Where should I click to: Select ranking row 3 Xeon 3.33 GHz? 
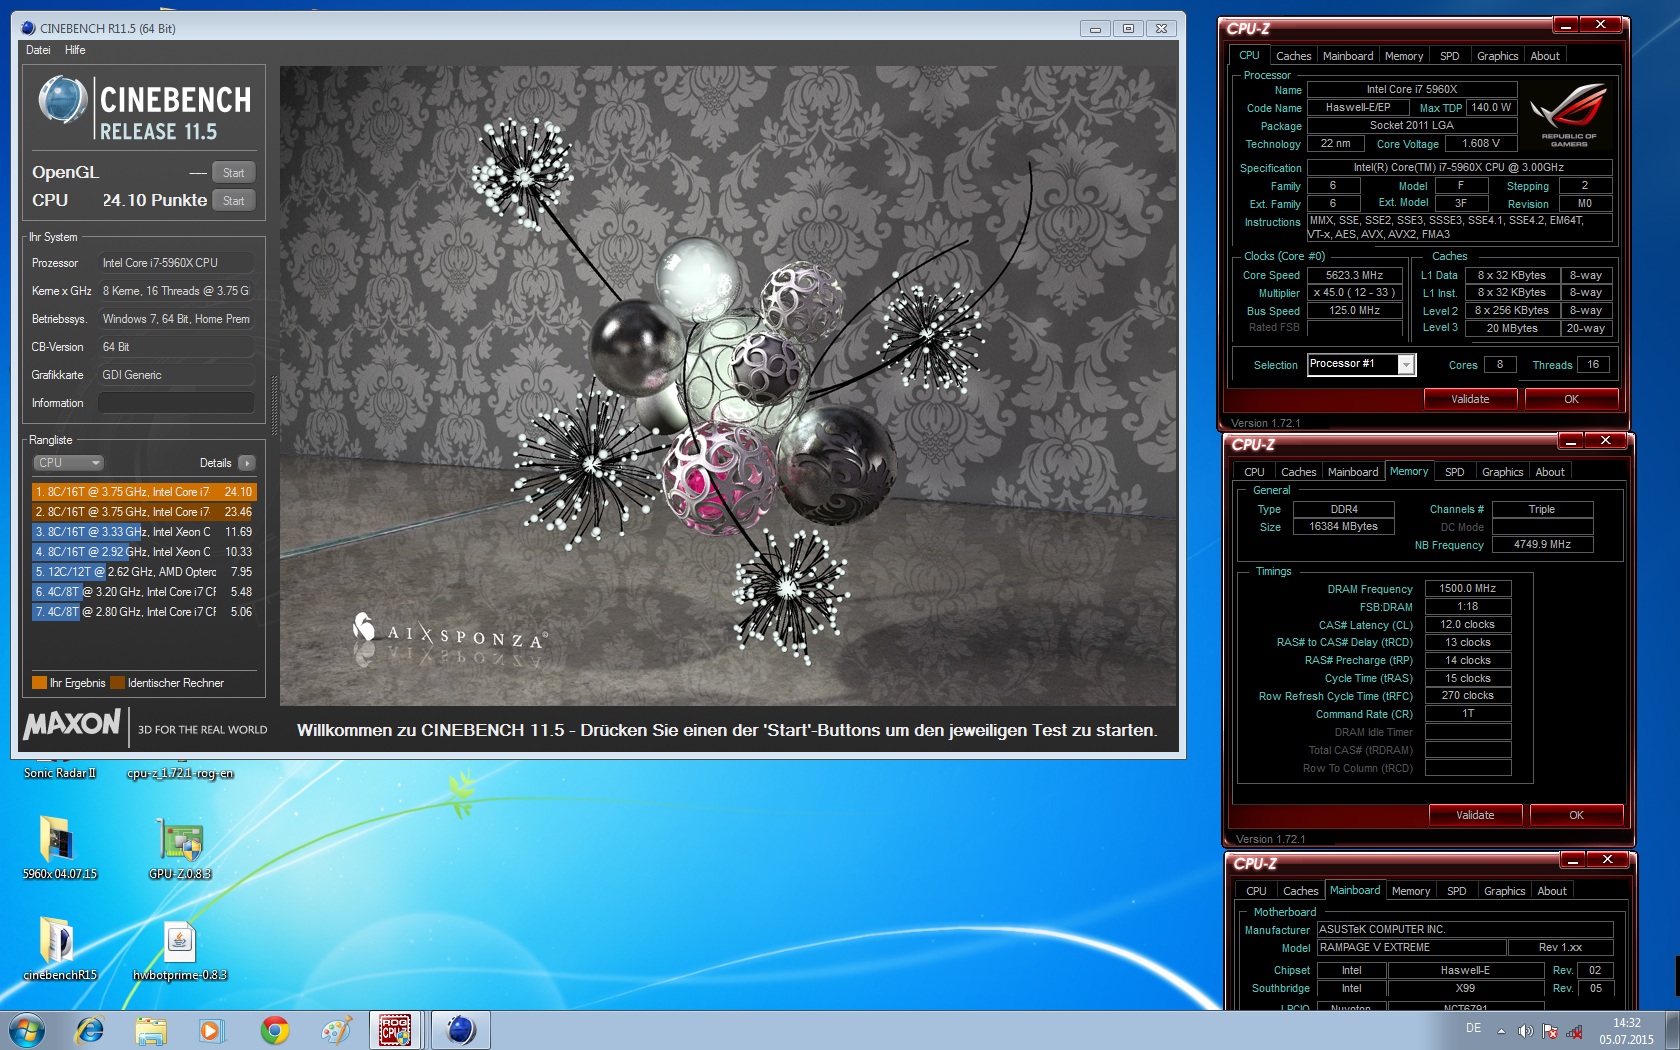[144, 532]
